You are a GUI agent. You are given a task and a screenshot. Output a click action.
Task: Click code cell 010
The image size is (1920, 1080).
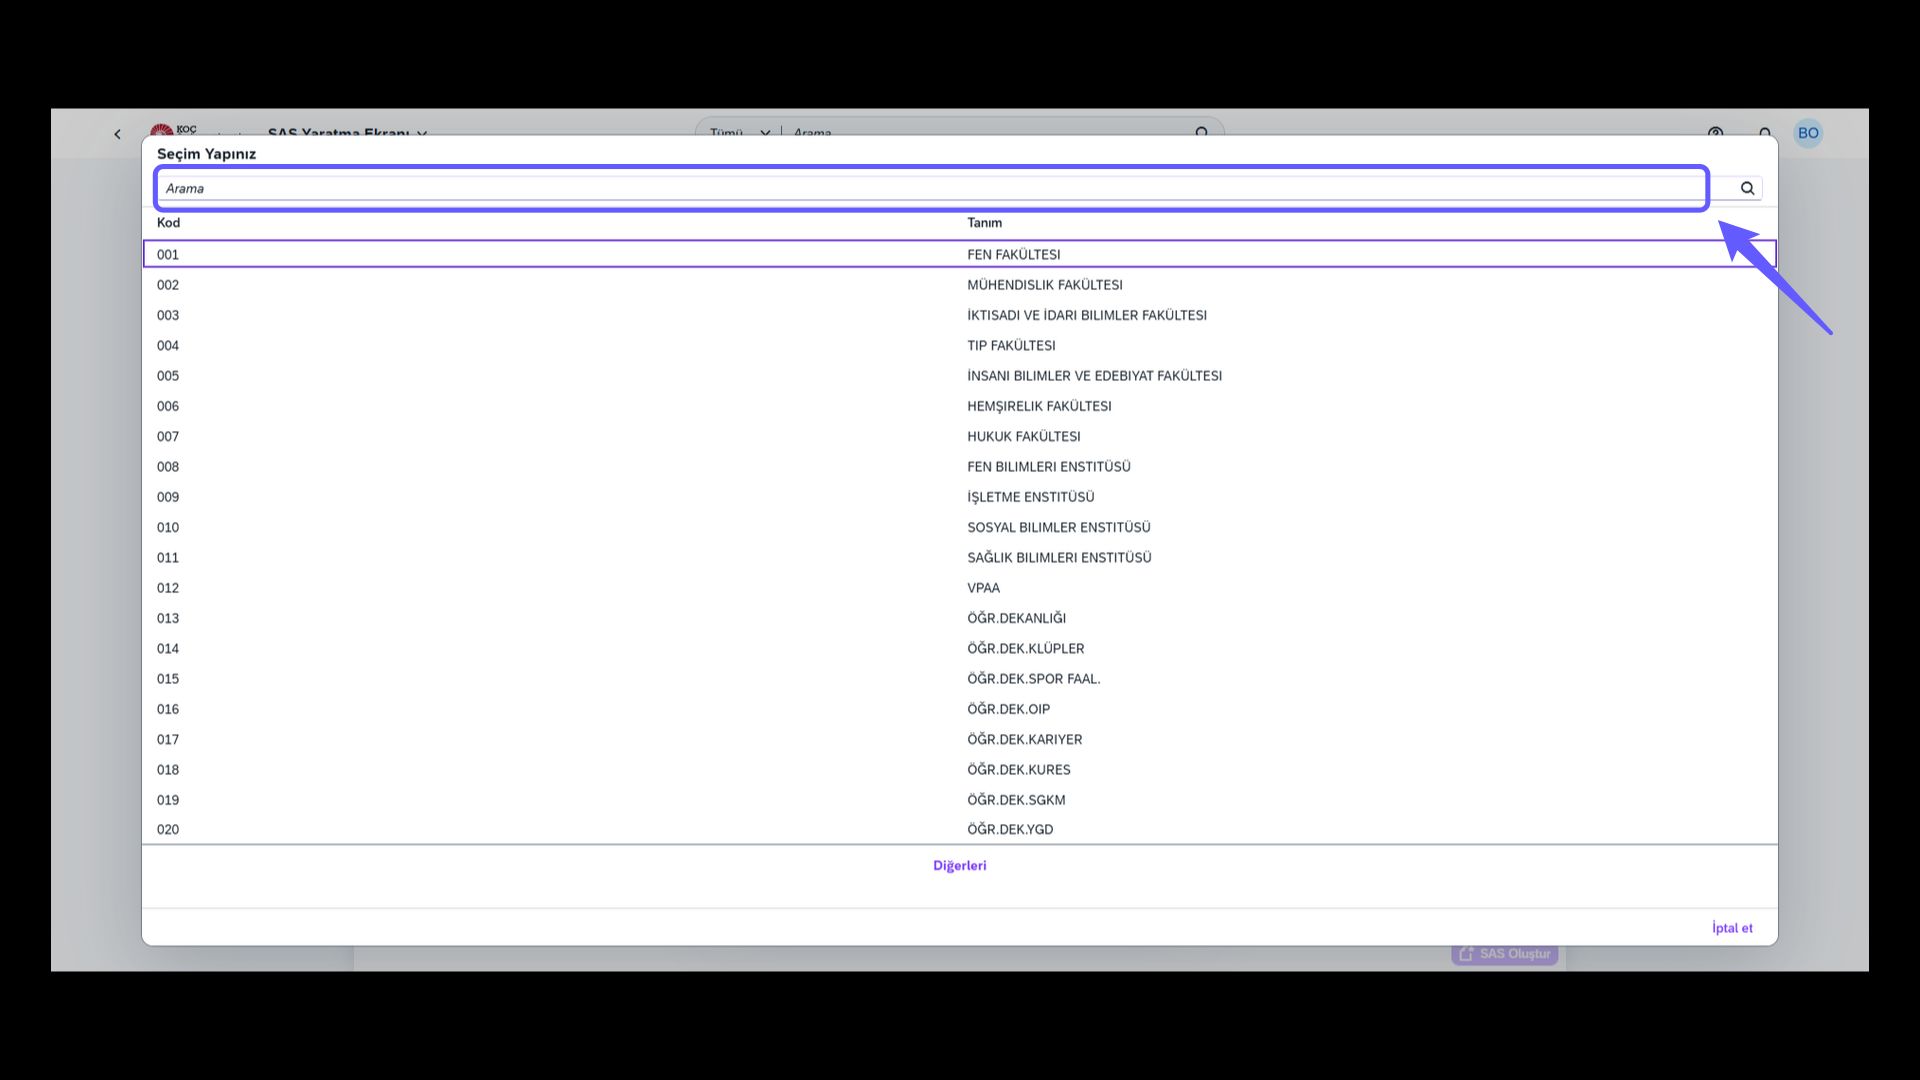pyautogui.click(x=168, y=527)
